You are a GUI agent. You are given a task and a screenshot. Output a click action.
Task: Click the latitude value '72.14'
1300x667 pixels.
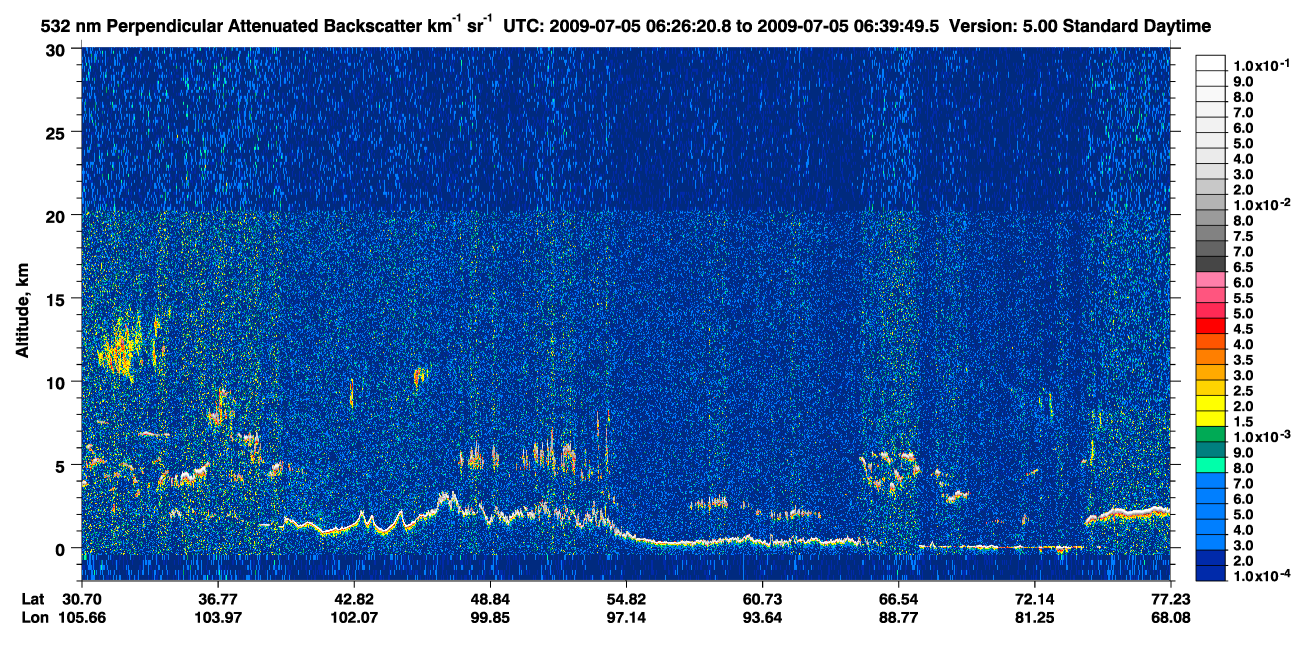point(1033,598)
